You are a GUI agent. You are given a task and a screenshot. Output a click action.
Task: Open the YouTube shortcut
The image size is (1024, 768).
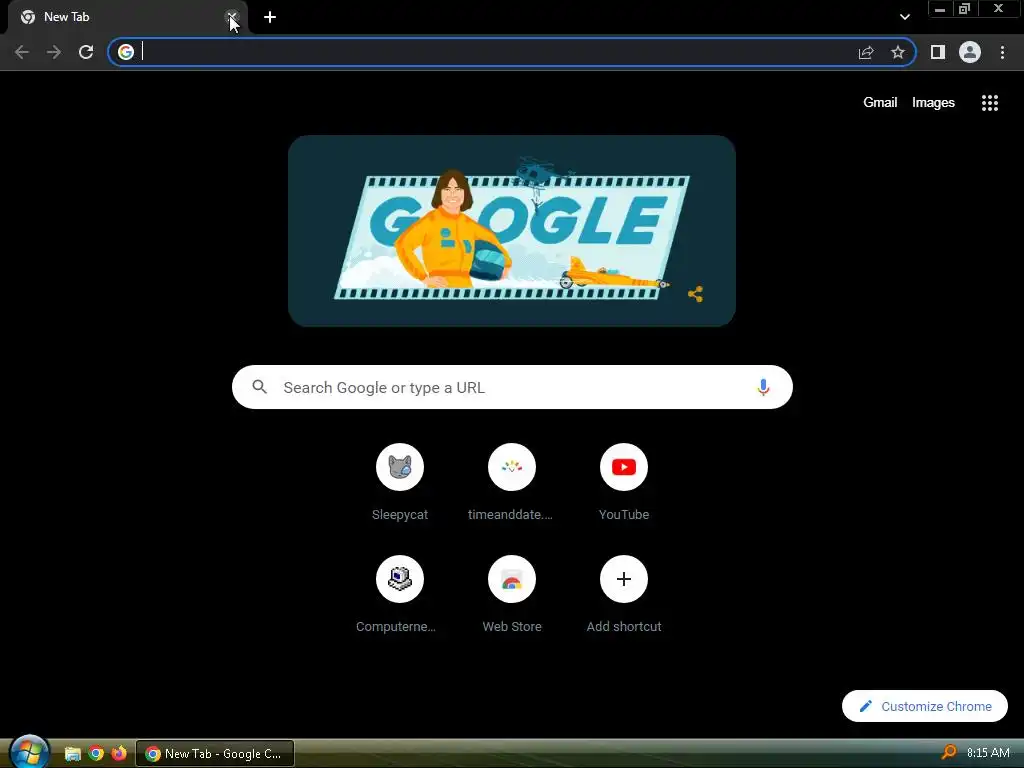[x=624, y=467]
